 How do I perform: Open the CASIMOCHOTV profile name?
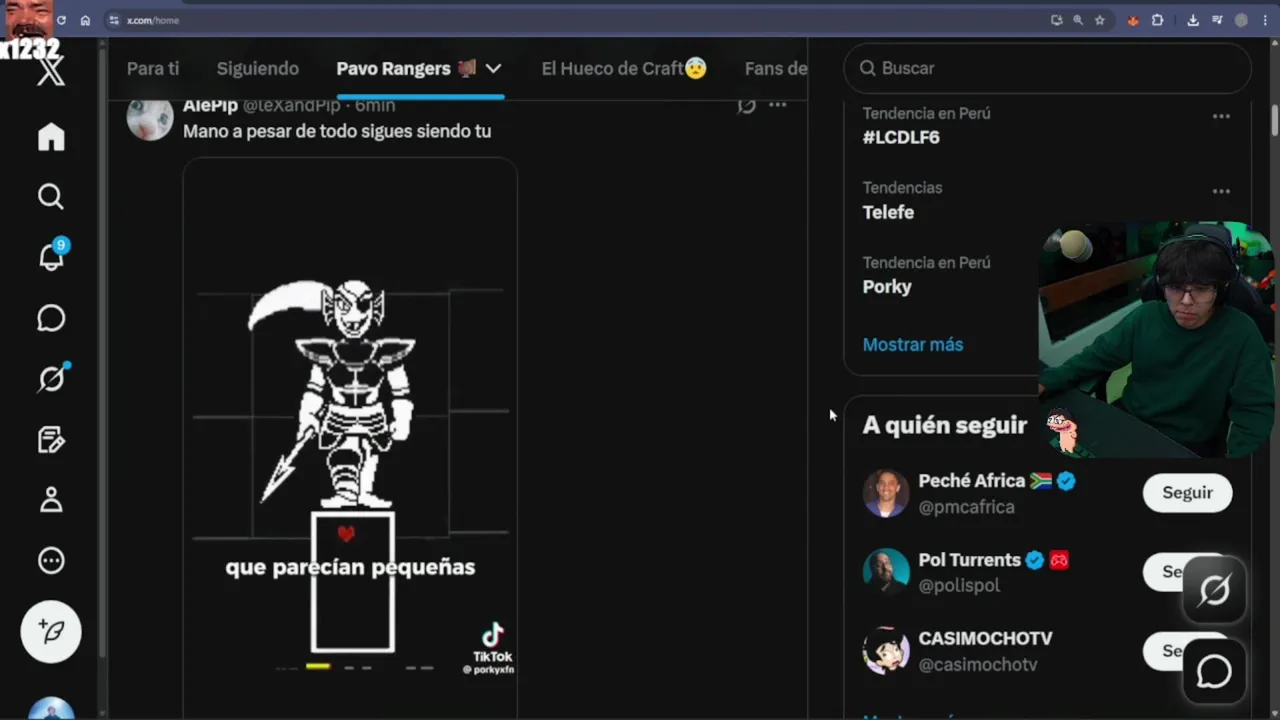coord(986,638)
